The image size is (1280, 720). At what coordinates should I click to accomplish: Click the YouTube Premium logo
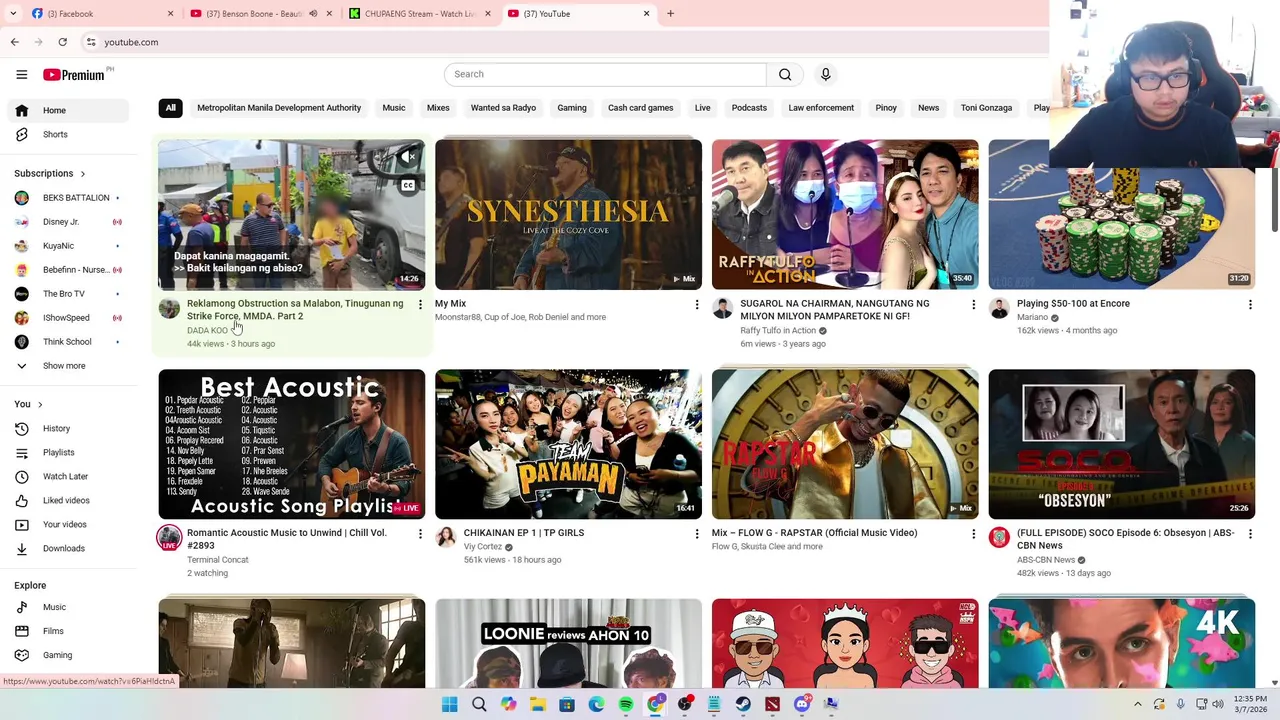pyautogui.click(x=74, y=75)
